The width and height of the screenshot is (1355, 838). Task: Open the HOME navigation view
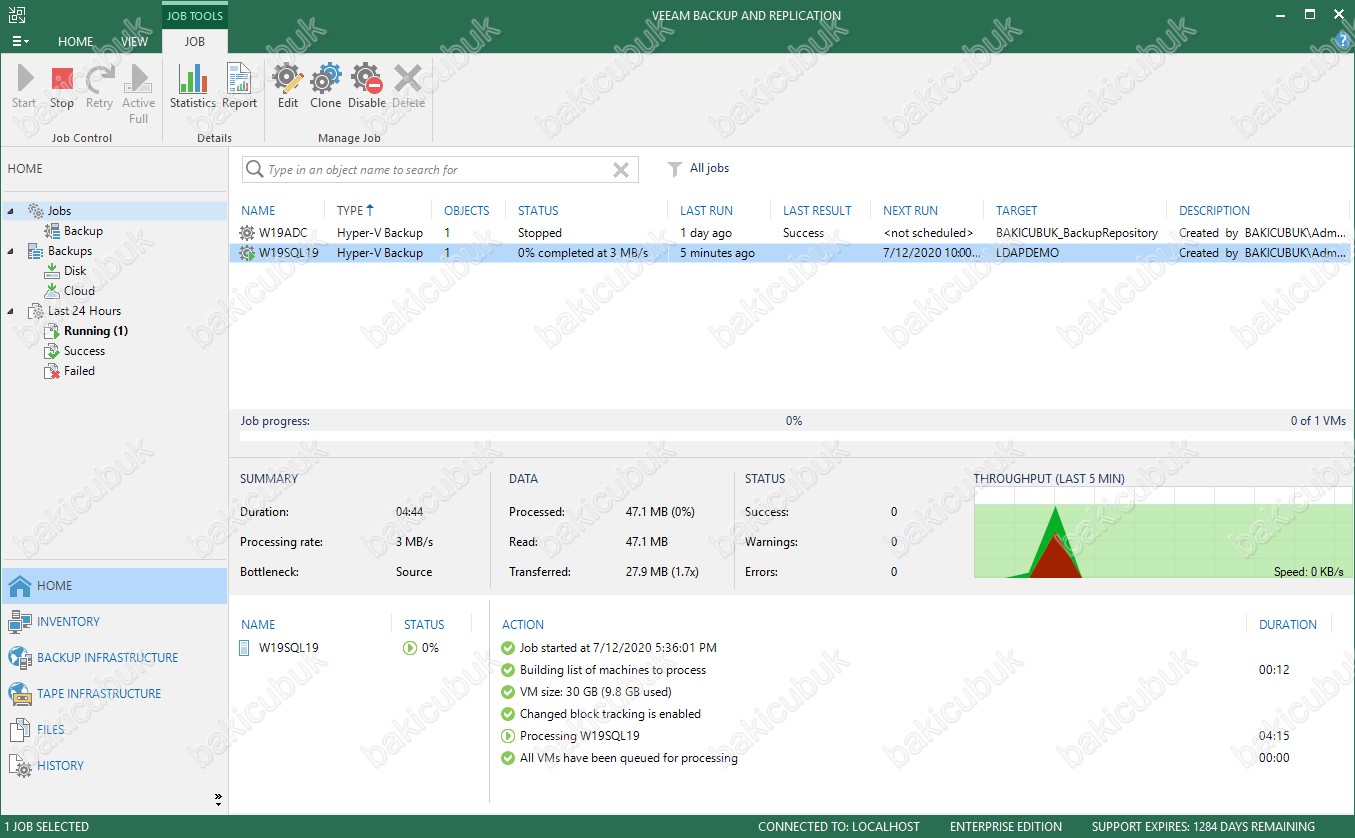point(114,586)
